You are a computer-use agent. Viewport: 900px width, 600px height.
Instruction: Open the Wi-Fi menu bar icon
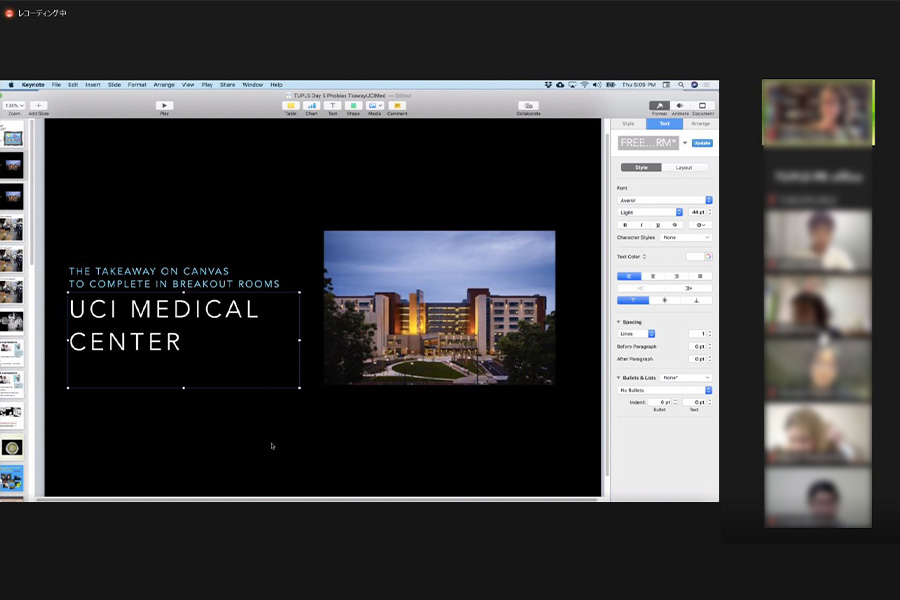(584, 84)
